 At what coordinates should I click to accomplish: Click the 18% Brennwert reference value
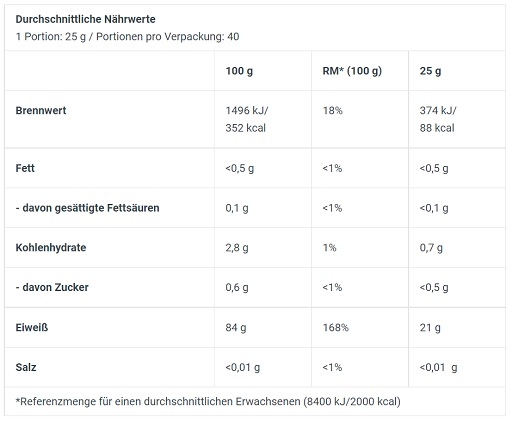tap(332, 110)
